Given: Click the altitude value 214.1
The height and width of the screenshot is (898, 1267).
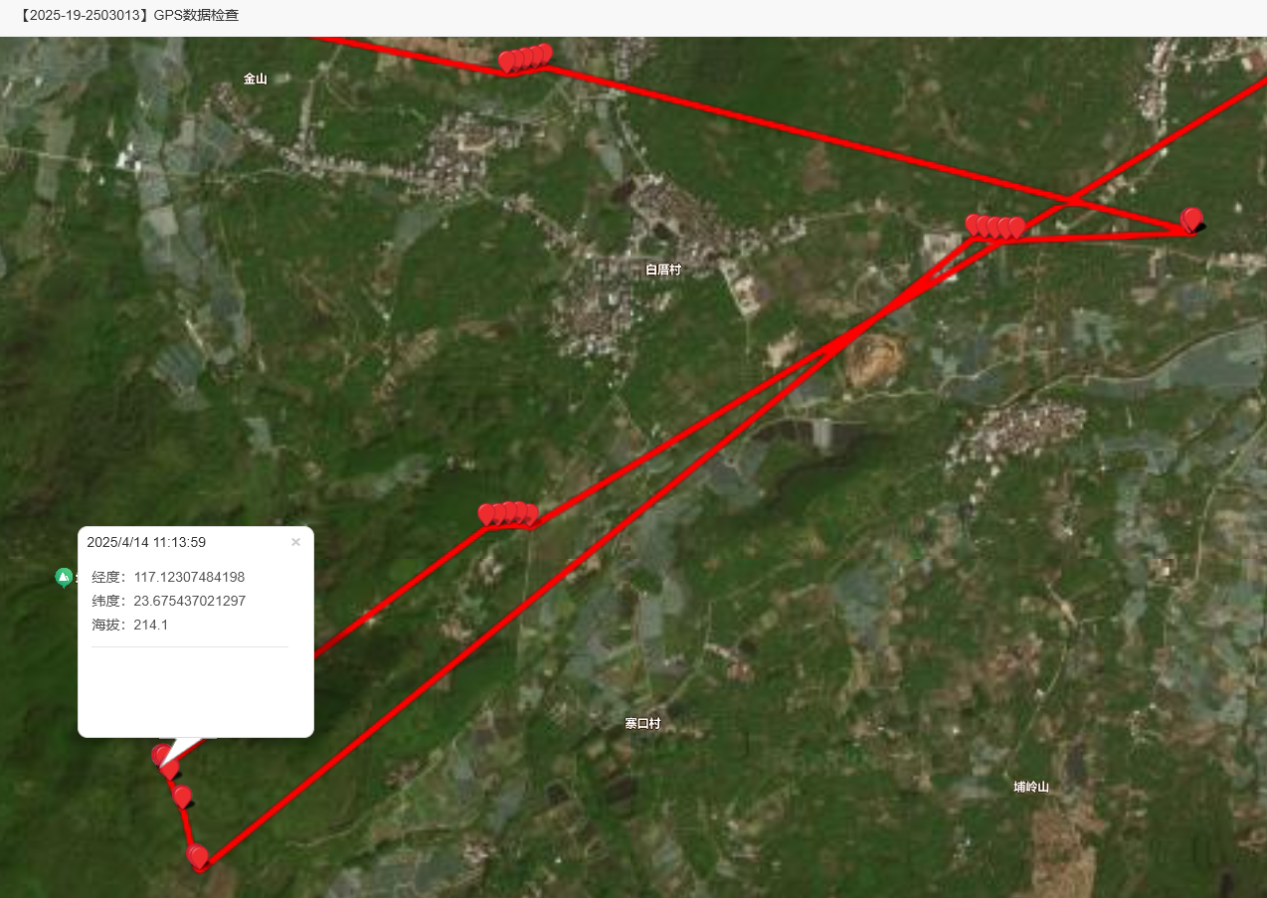Looking at the screenshot, I should [x=150, y=625].
